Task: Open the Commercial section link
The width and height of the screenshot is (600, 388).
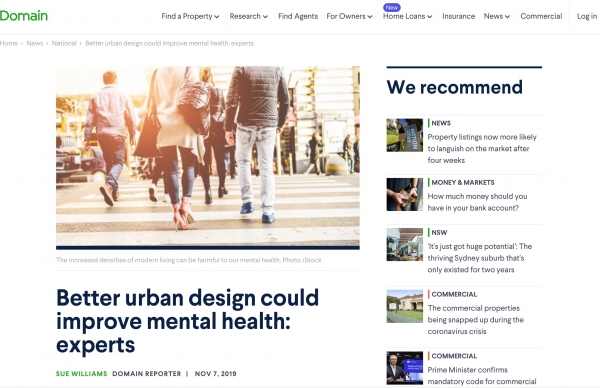Action: click(x=541, y=16)
